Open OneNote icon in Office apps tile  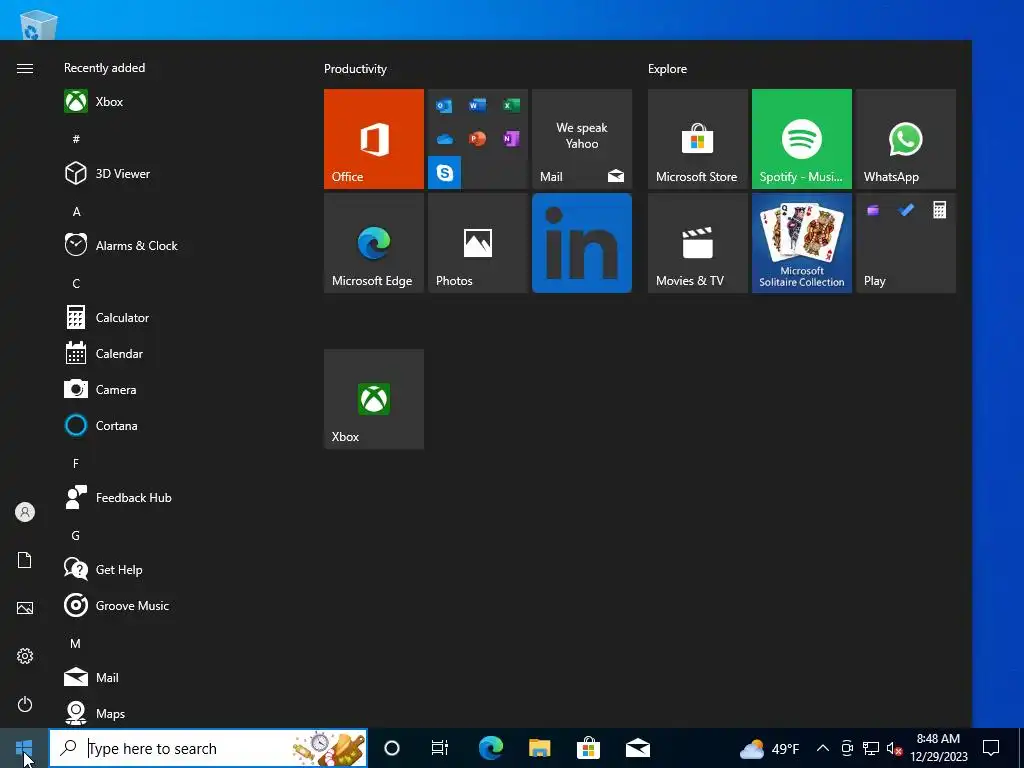pos(511,138)
